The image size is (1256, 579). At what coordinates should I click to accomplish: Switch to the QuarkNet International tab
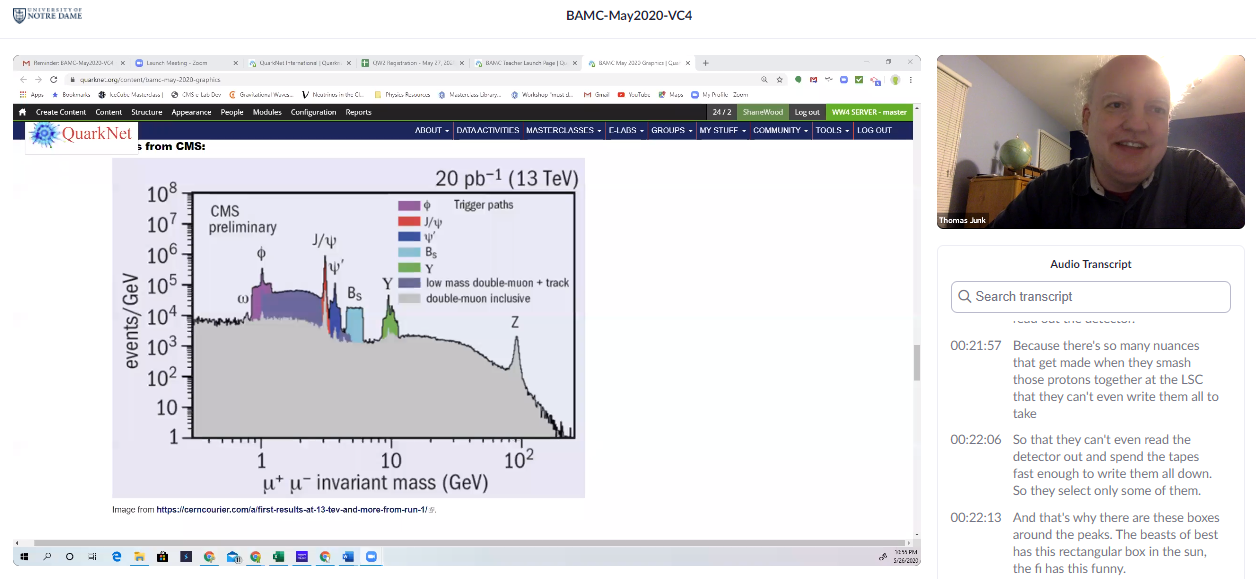pos(300,63)
